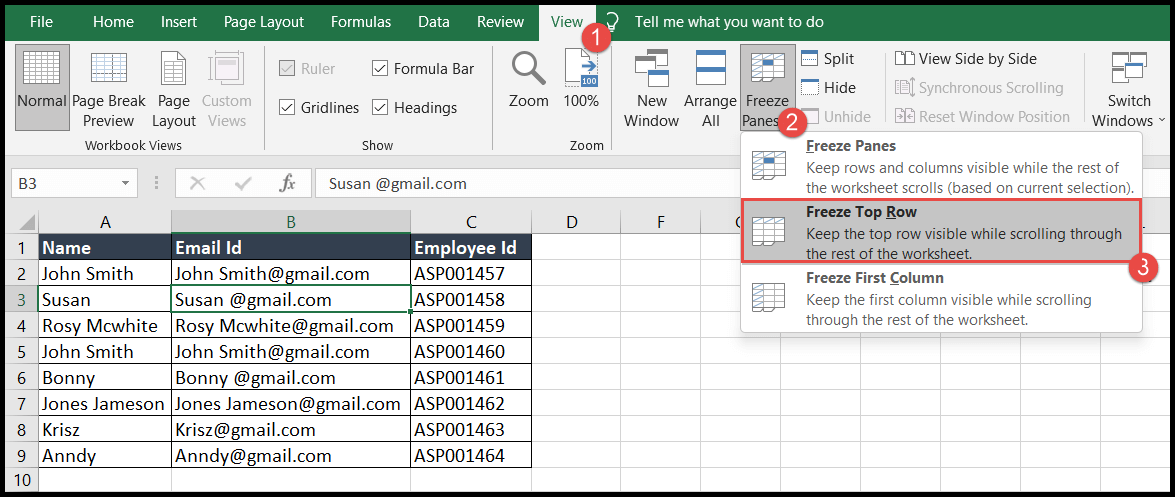Open the File tab
The width and height of the screenshot is (1175, 497).
(41, 22)
